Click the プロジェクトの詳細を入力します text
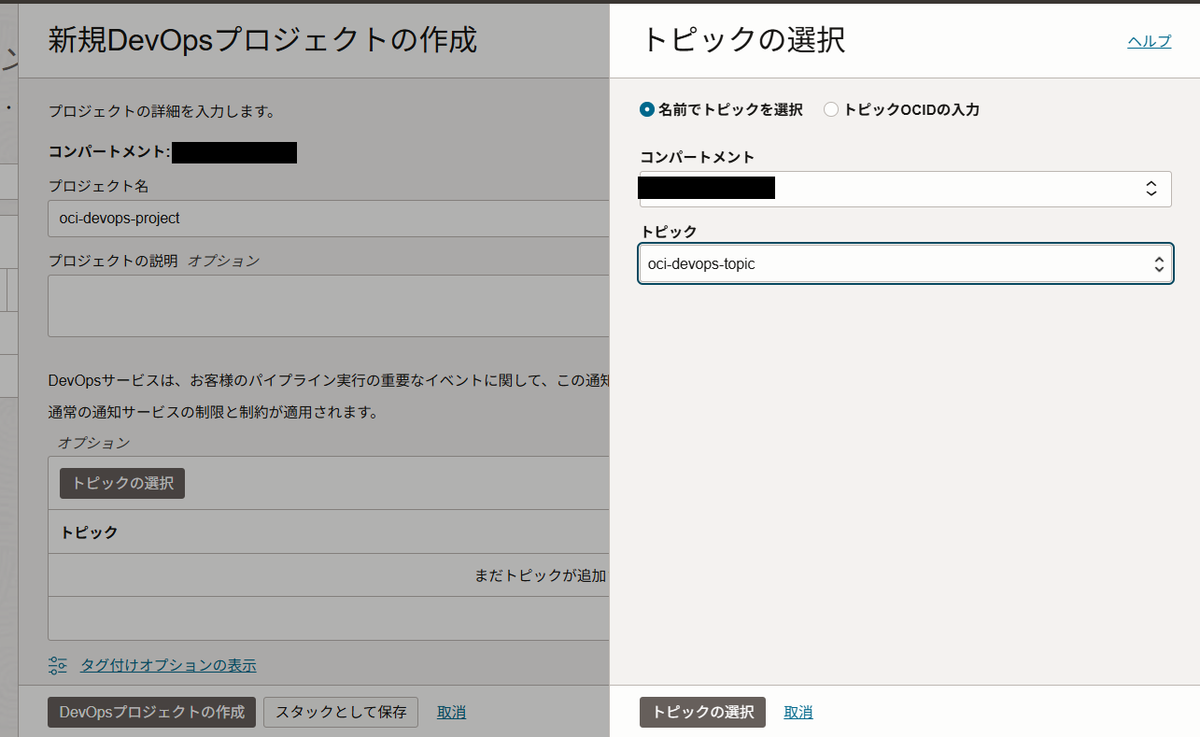This screenshot has width=1200, height=737. click(x=161, y=111)
